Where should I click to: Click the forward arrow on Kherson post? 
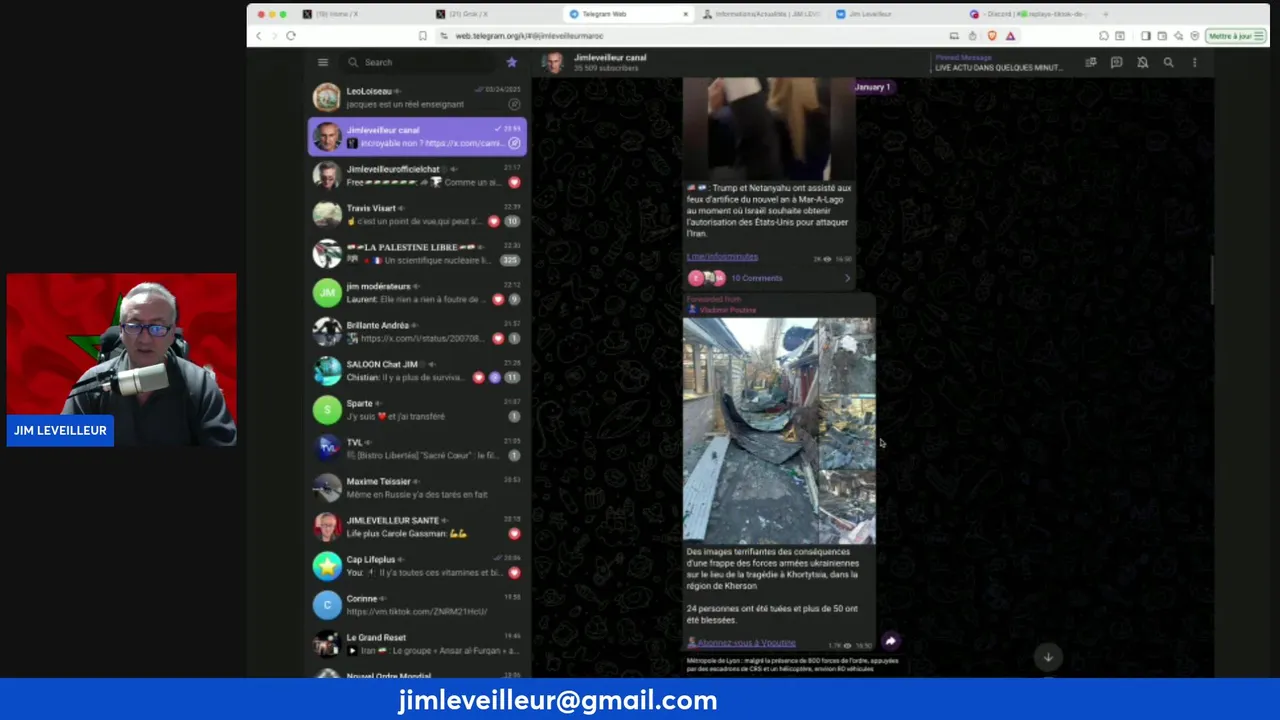(890, 641)
